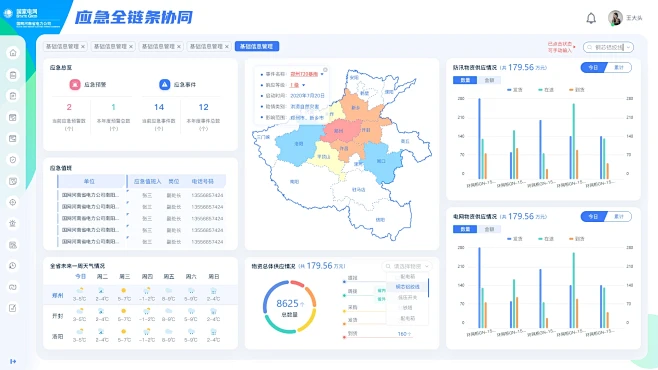
Task: Open the 事件名称 dropdown arrow on the map card
Action: tap(322, 74)
